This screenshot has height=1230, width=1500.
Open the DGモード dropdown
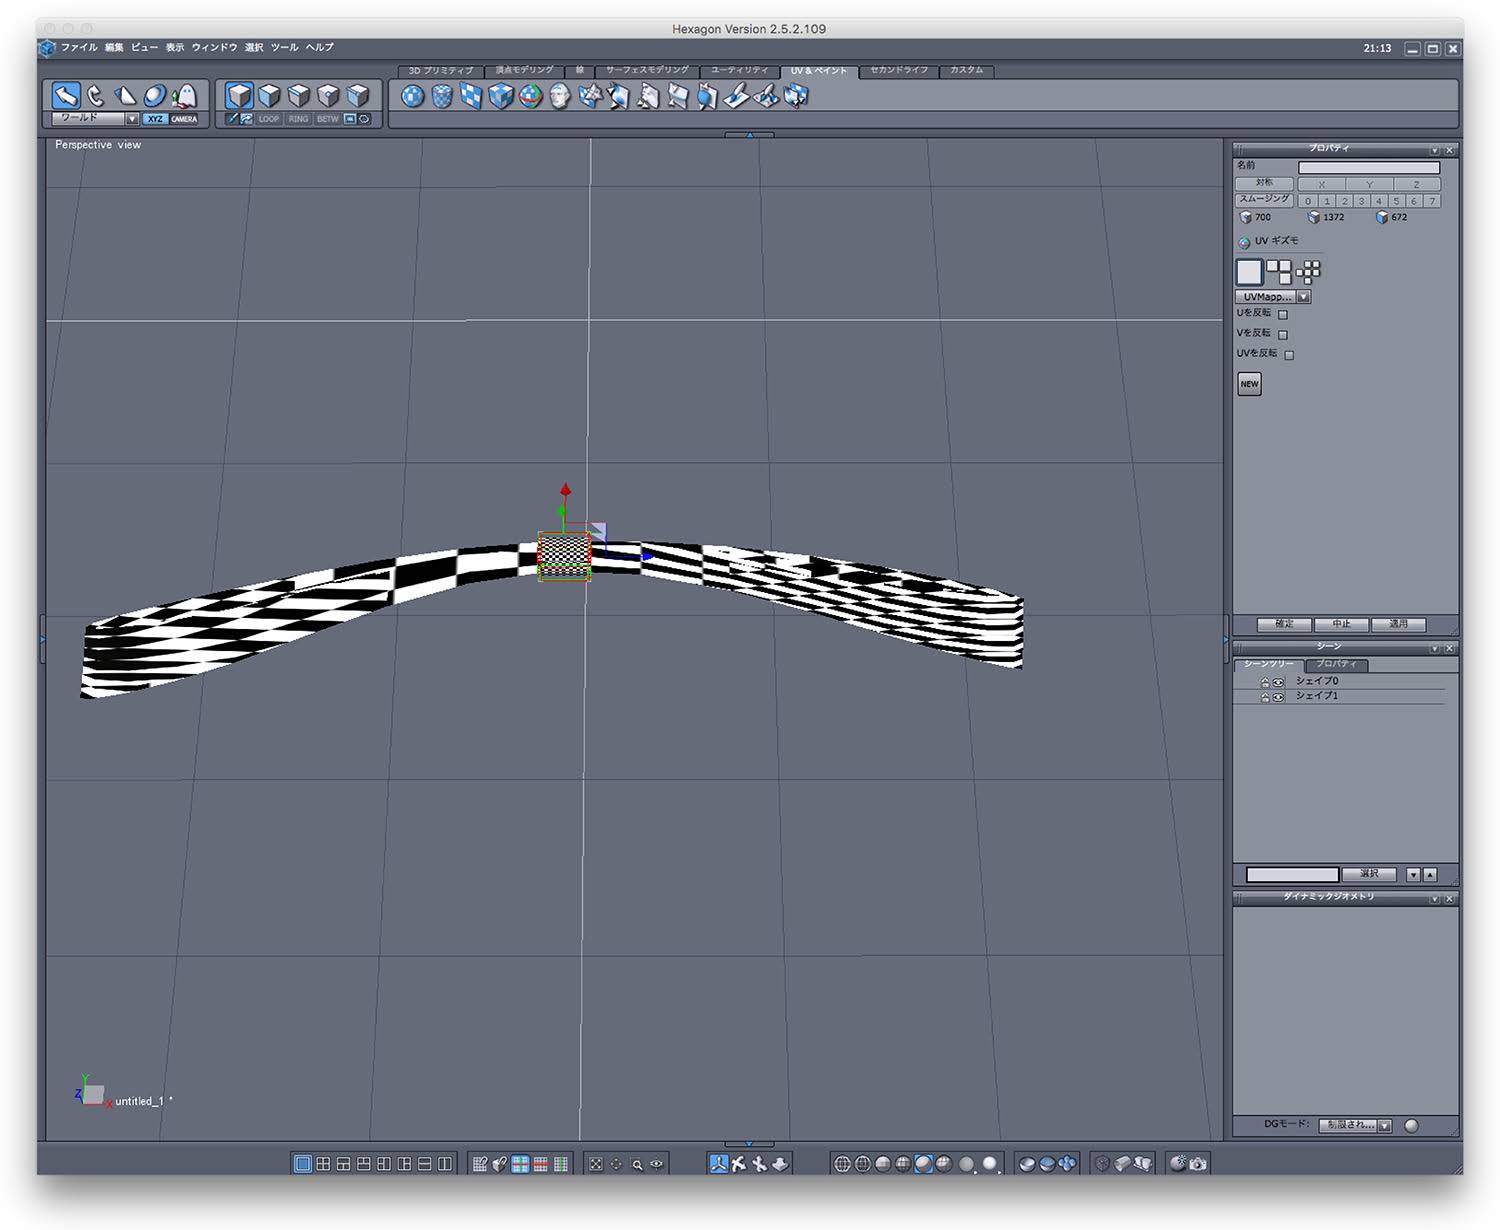(x=1385, y=1126)
